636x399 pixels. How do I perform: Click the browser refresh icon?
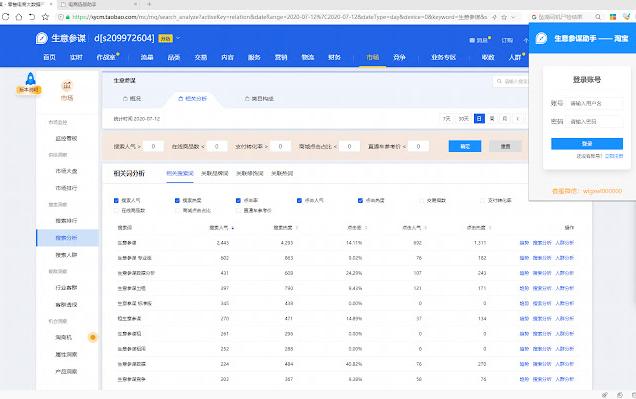5,17
